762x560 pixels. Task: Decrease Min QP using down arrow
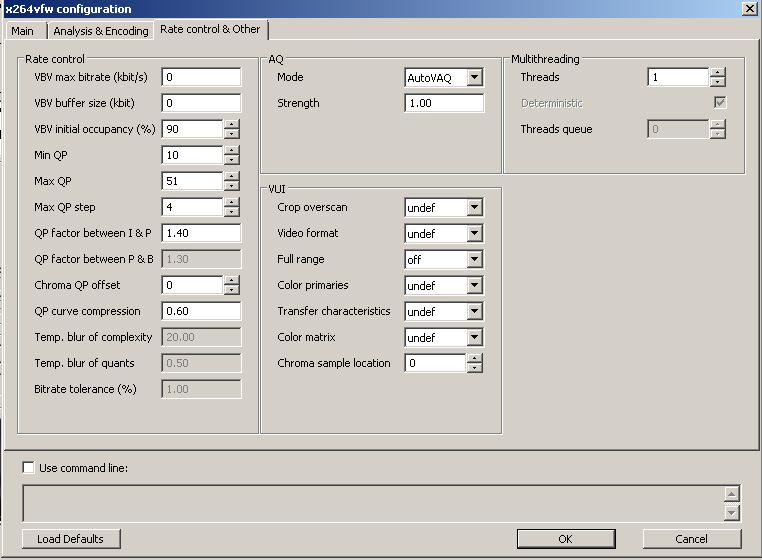tap(232, 160)
